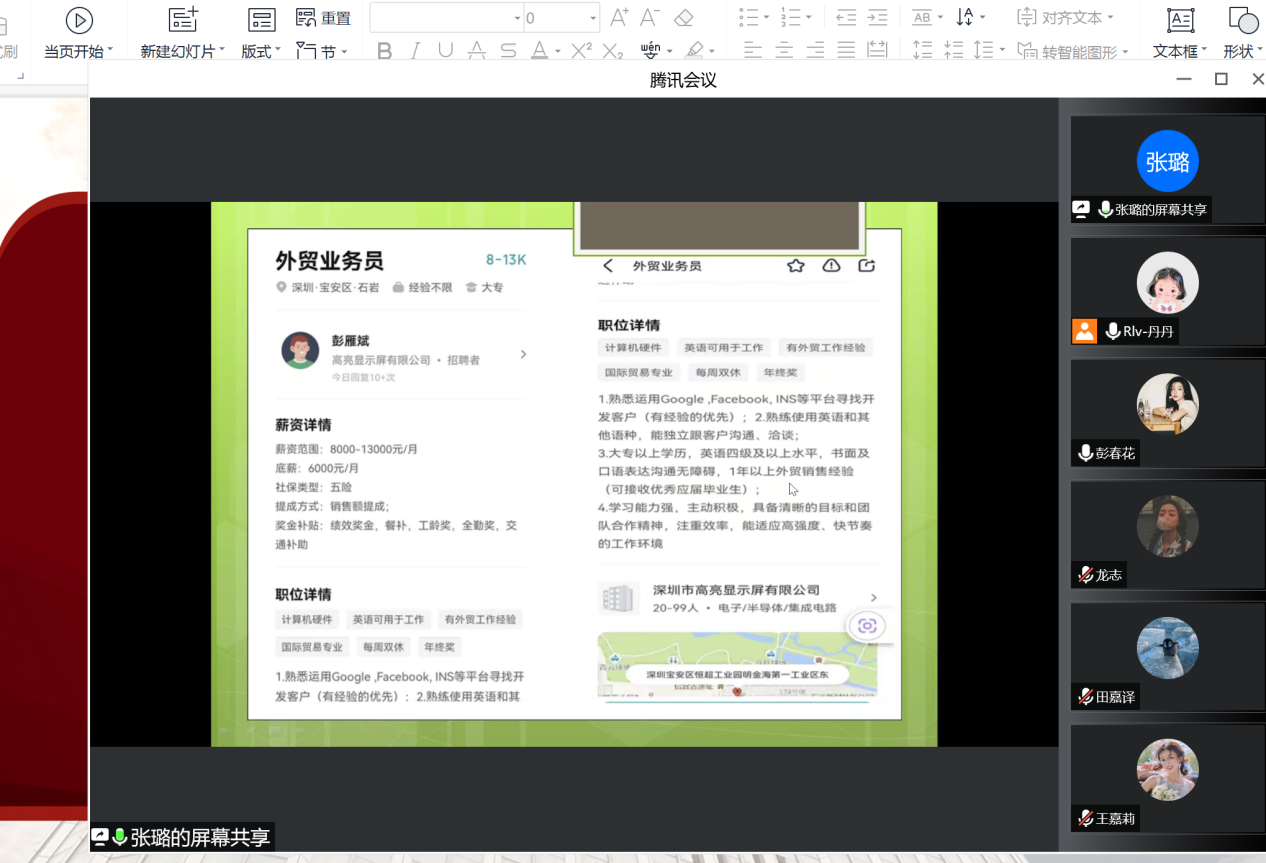The width and height of the screenshot is (1266, 863).
Task: Open the phonetic guide (wén) tool
Action: tap(650, 50)
